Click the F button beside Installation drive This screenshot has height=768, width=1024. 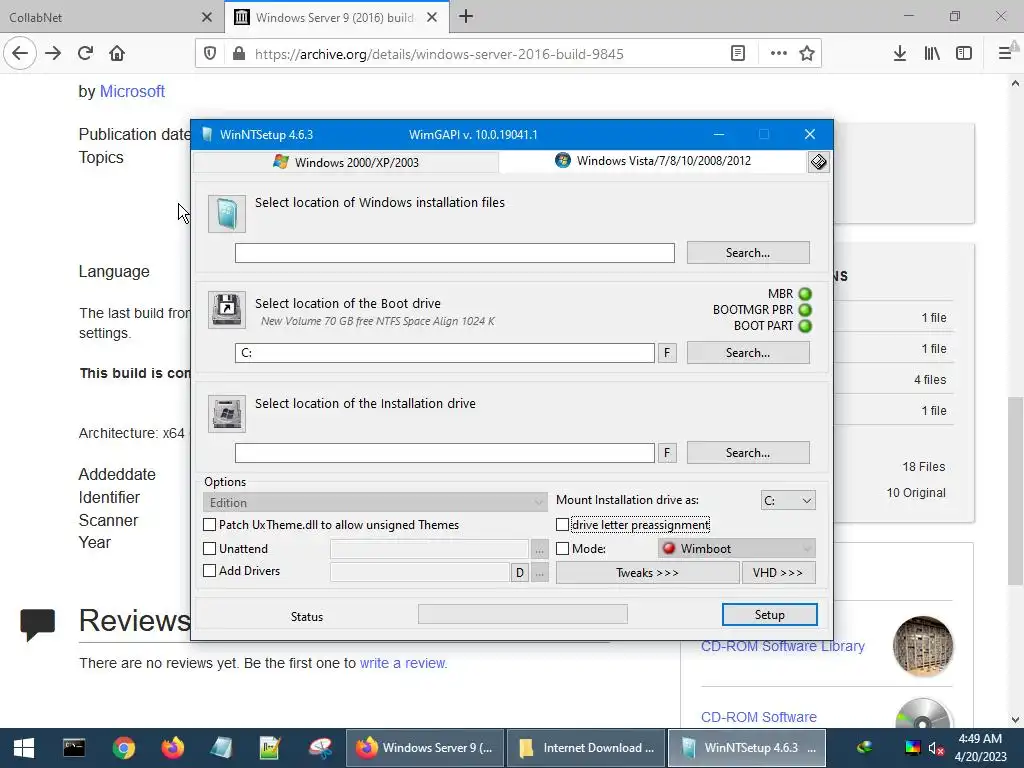pyautogui.click(x=667, y=453)
